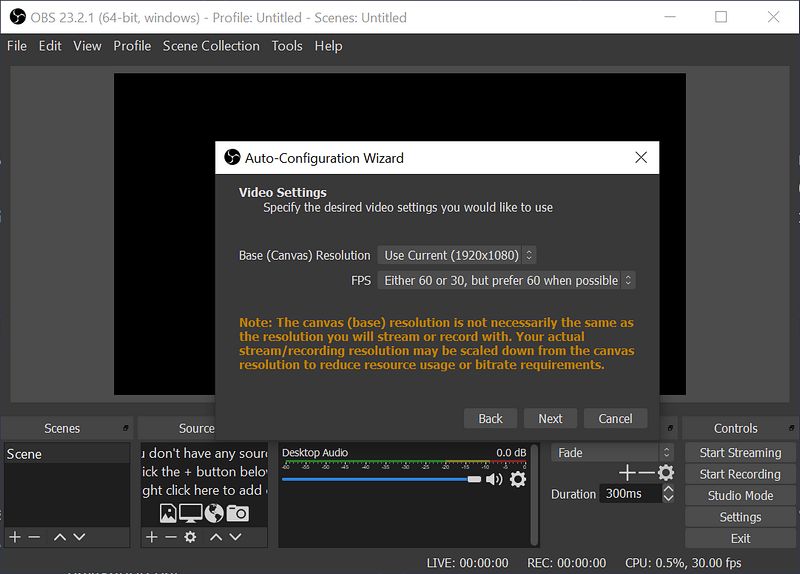Click the mixer panel scrollbar
This screenshot has height=574, width=800.
pyautogui.click(x=534, y=494)
